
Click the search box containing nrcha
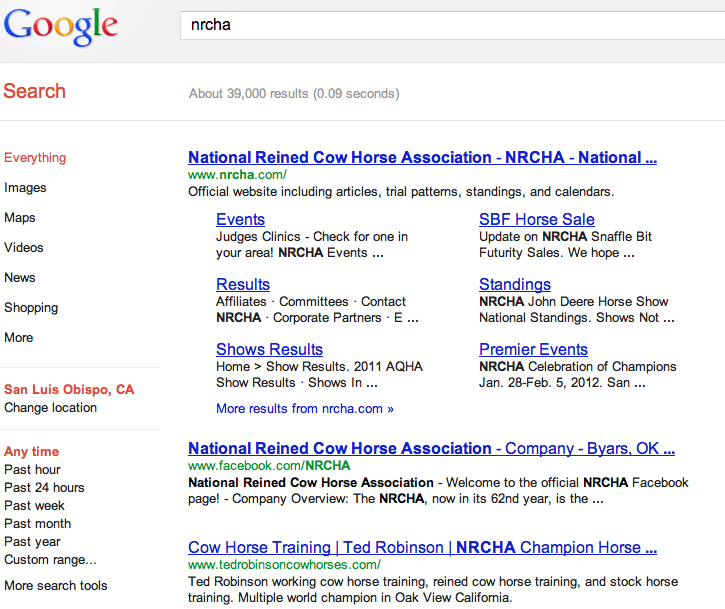pos(450,25)
